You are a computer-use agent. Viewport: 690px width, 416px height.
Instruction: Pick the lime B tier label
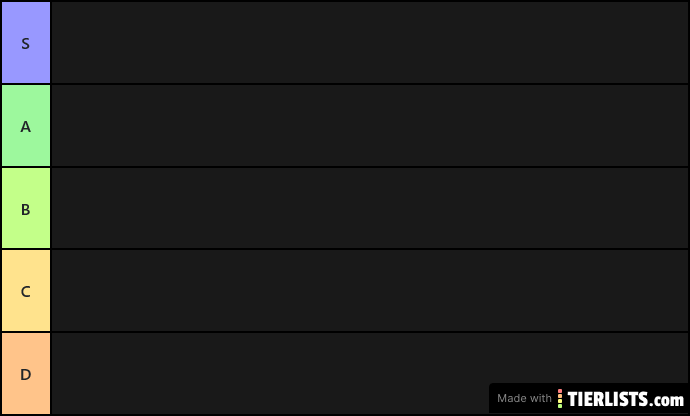pyautogui.click(x=26, y=209)
